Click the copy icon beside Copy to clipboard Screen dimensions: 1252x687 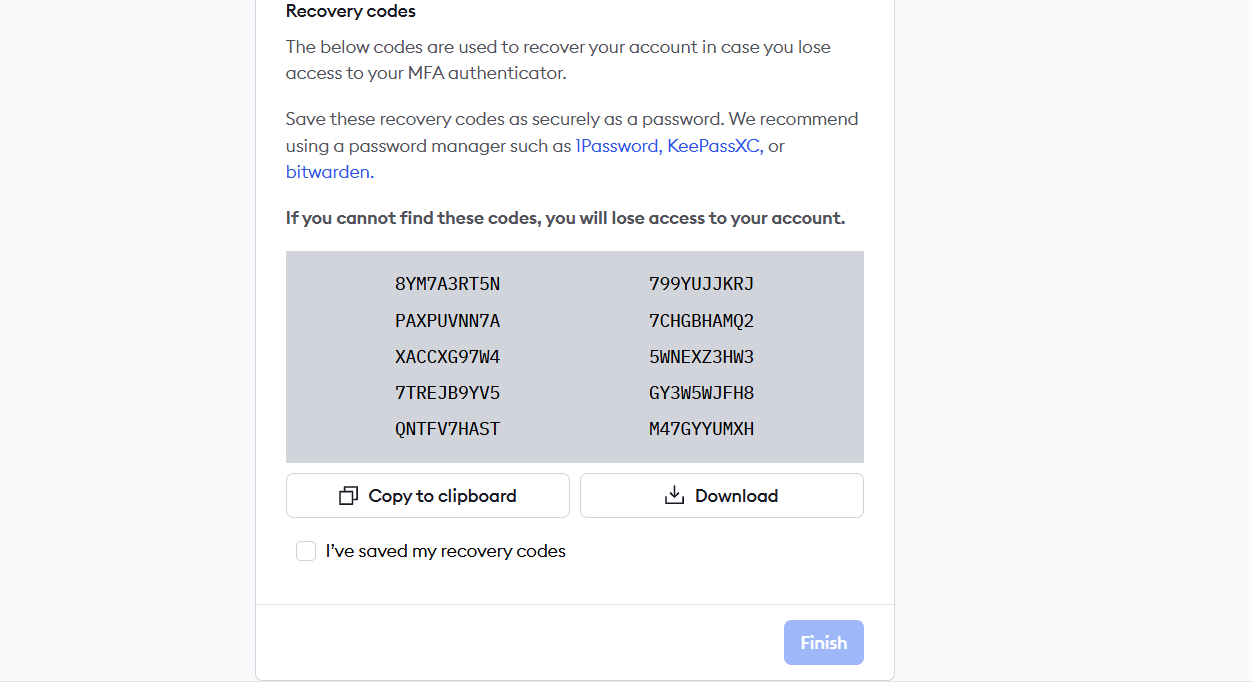click(x=348, y=496)
